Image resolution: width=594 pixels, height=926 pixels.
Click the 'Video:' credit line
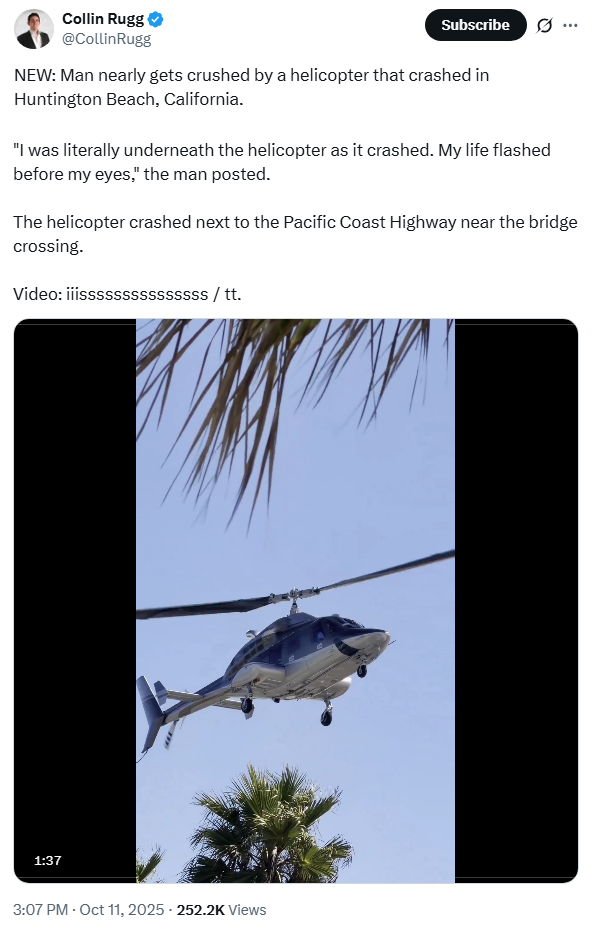click(x=128, y=294)
